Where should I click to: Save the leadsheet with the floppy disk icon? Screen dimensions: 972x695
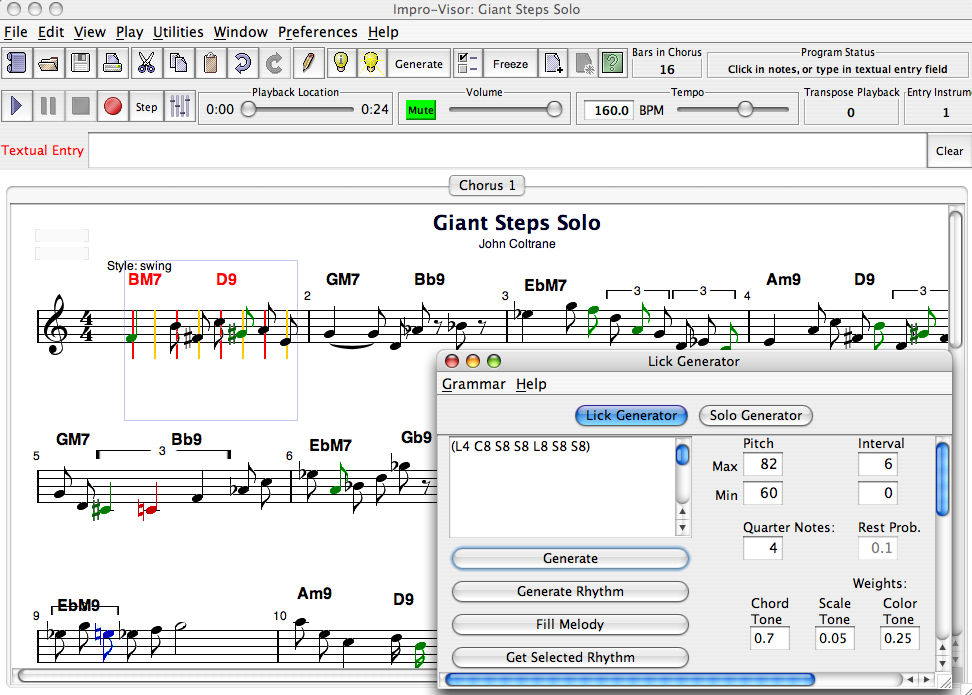pyautogui.click(x=81, y=63)
